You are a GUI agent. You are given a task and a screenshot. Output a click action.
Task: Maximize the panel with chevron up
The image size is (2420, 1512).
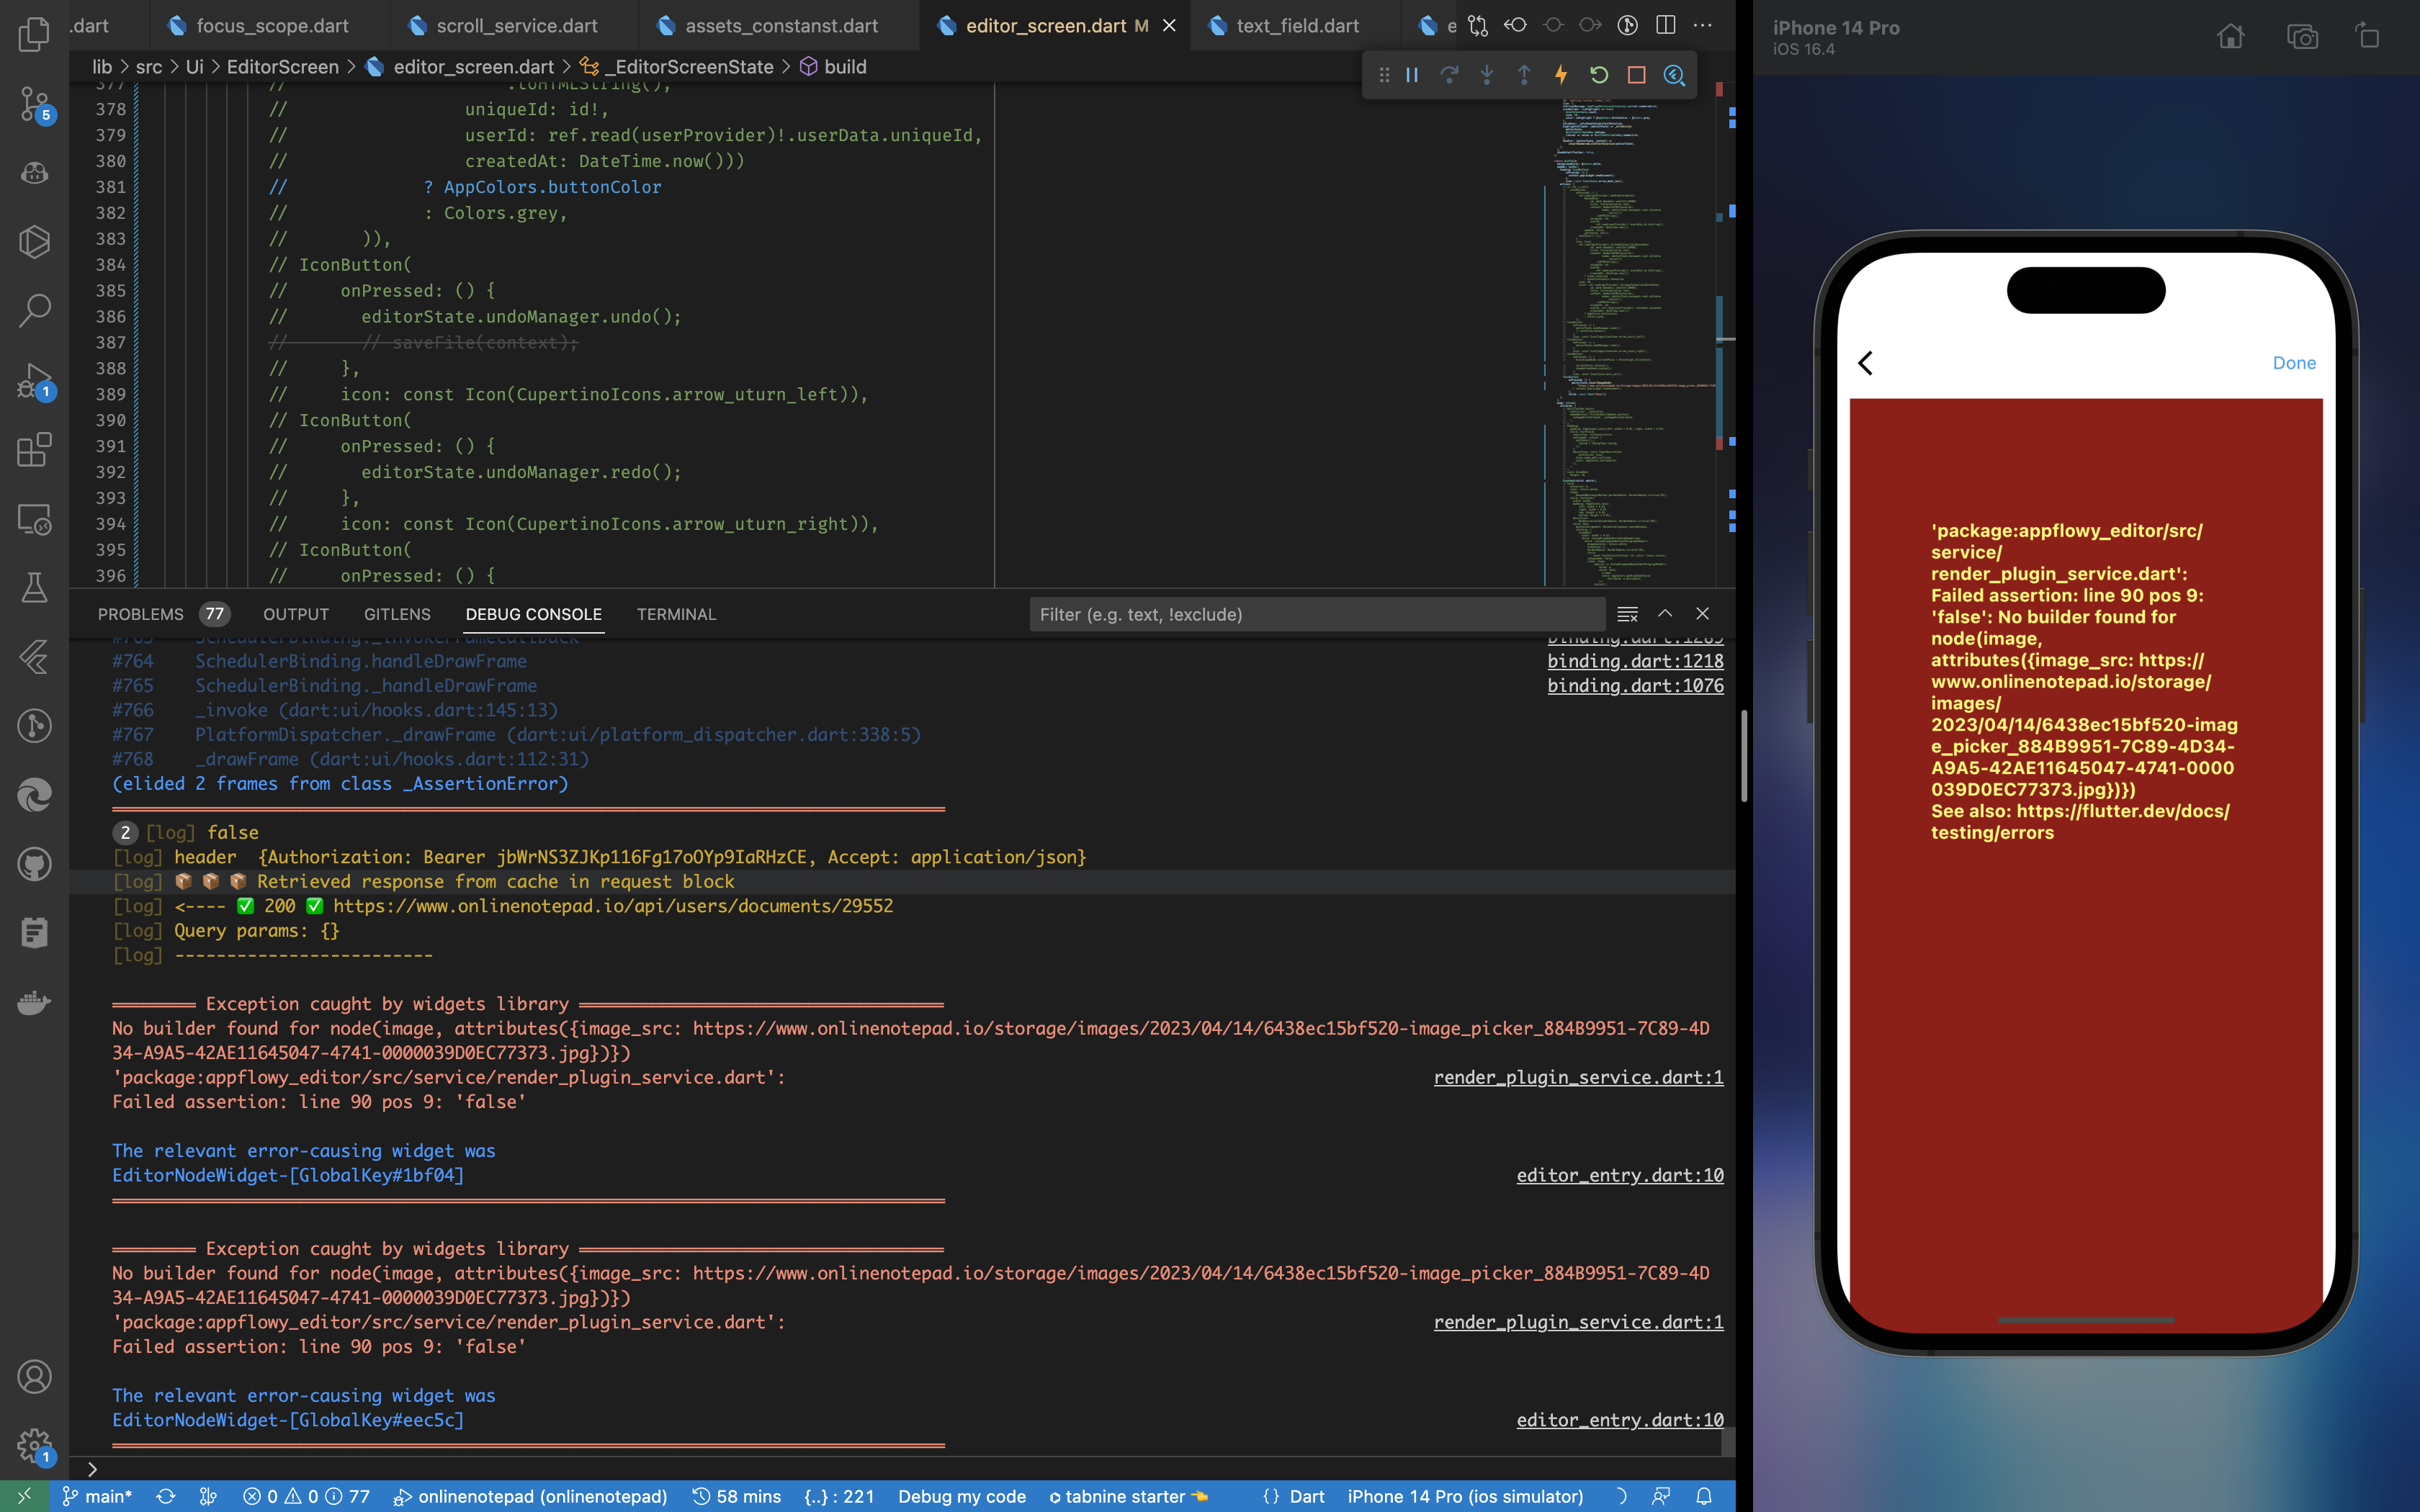tap(1665, 614)
